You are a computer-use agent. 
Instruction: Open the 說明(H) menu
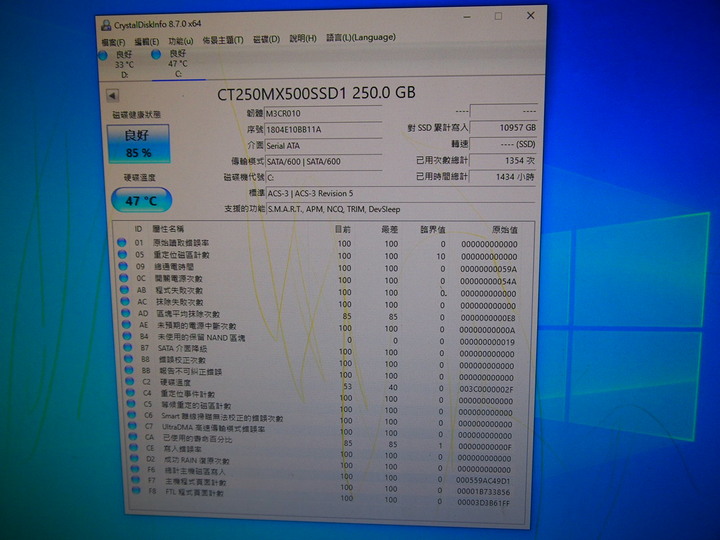pyautogui.click(x=303, y=39)
